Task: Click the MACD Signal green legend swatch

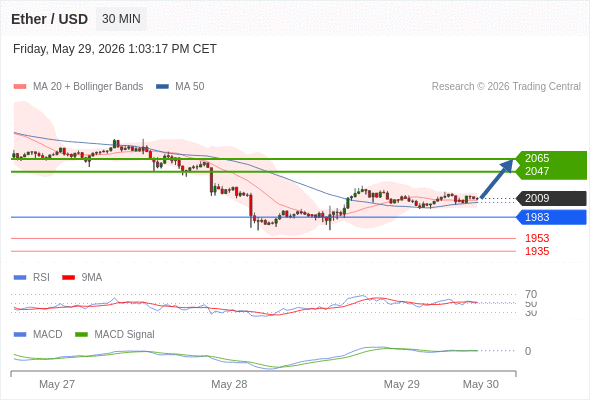Action: coord(81,334)
